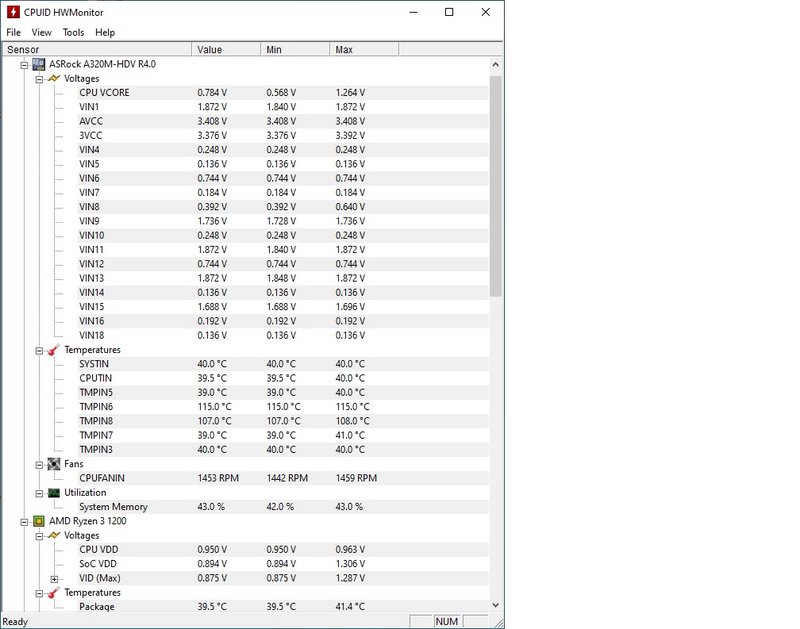This screenshot has height=629, width=800.
Task: Collapse the Ryzen Voltages group
Action: 39,536
